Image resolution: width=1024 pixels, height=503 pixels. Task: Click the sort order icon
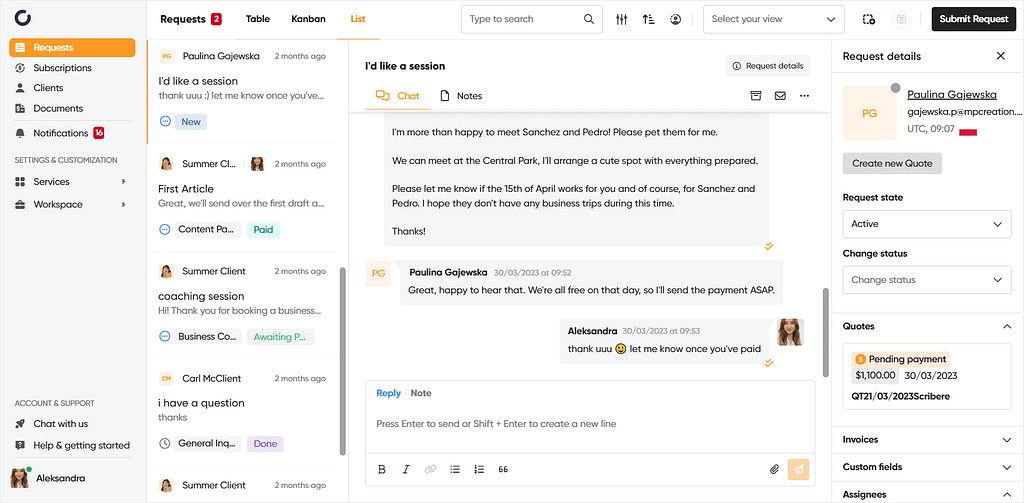(x=648, y=20)
